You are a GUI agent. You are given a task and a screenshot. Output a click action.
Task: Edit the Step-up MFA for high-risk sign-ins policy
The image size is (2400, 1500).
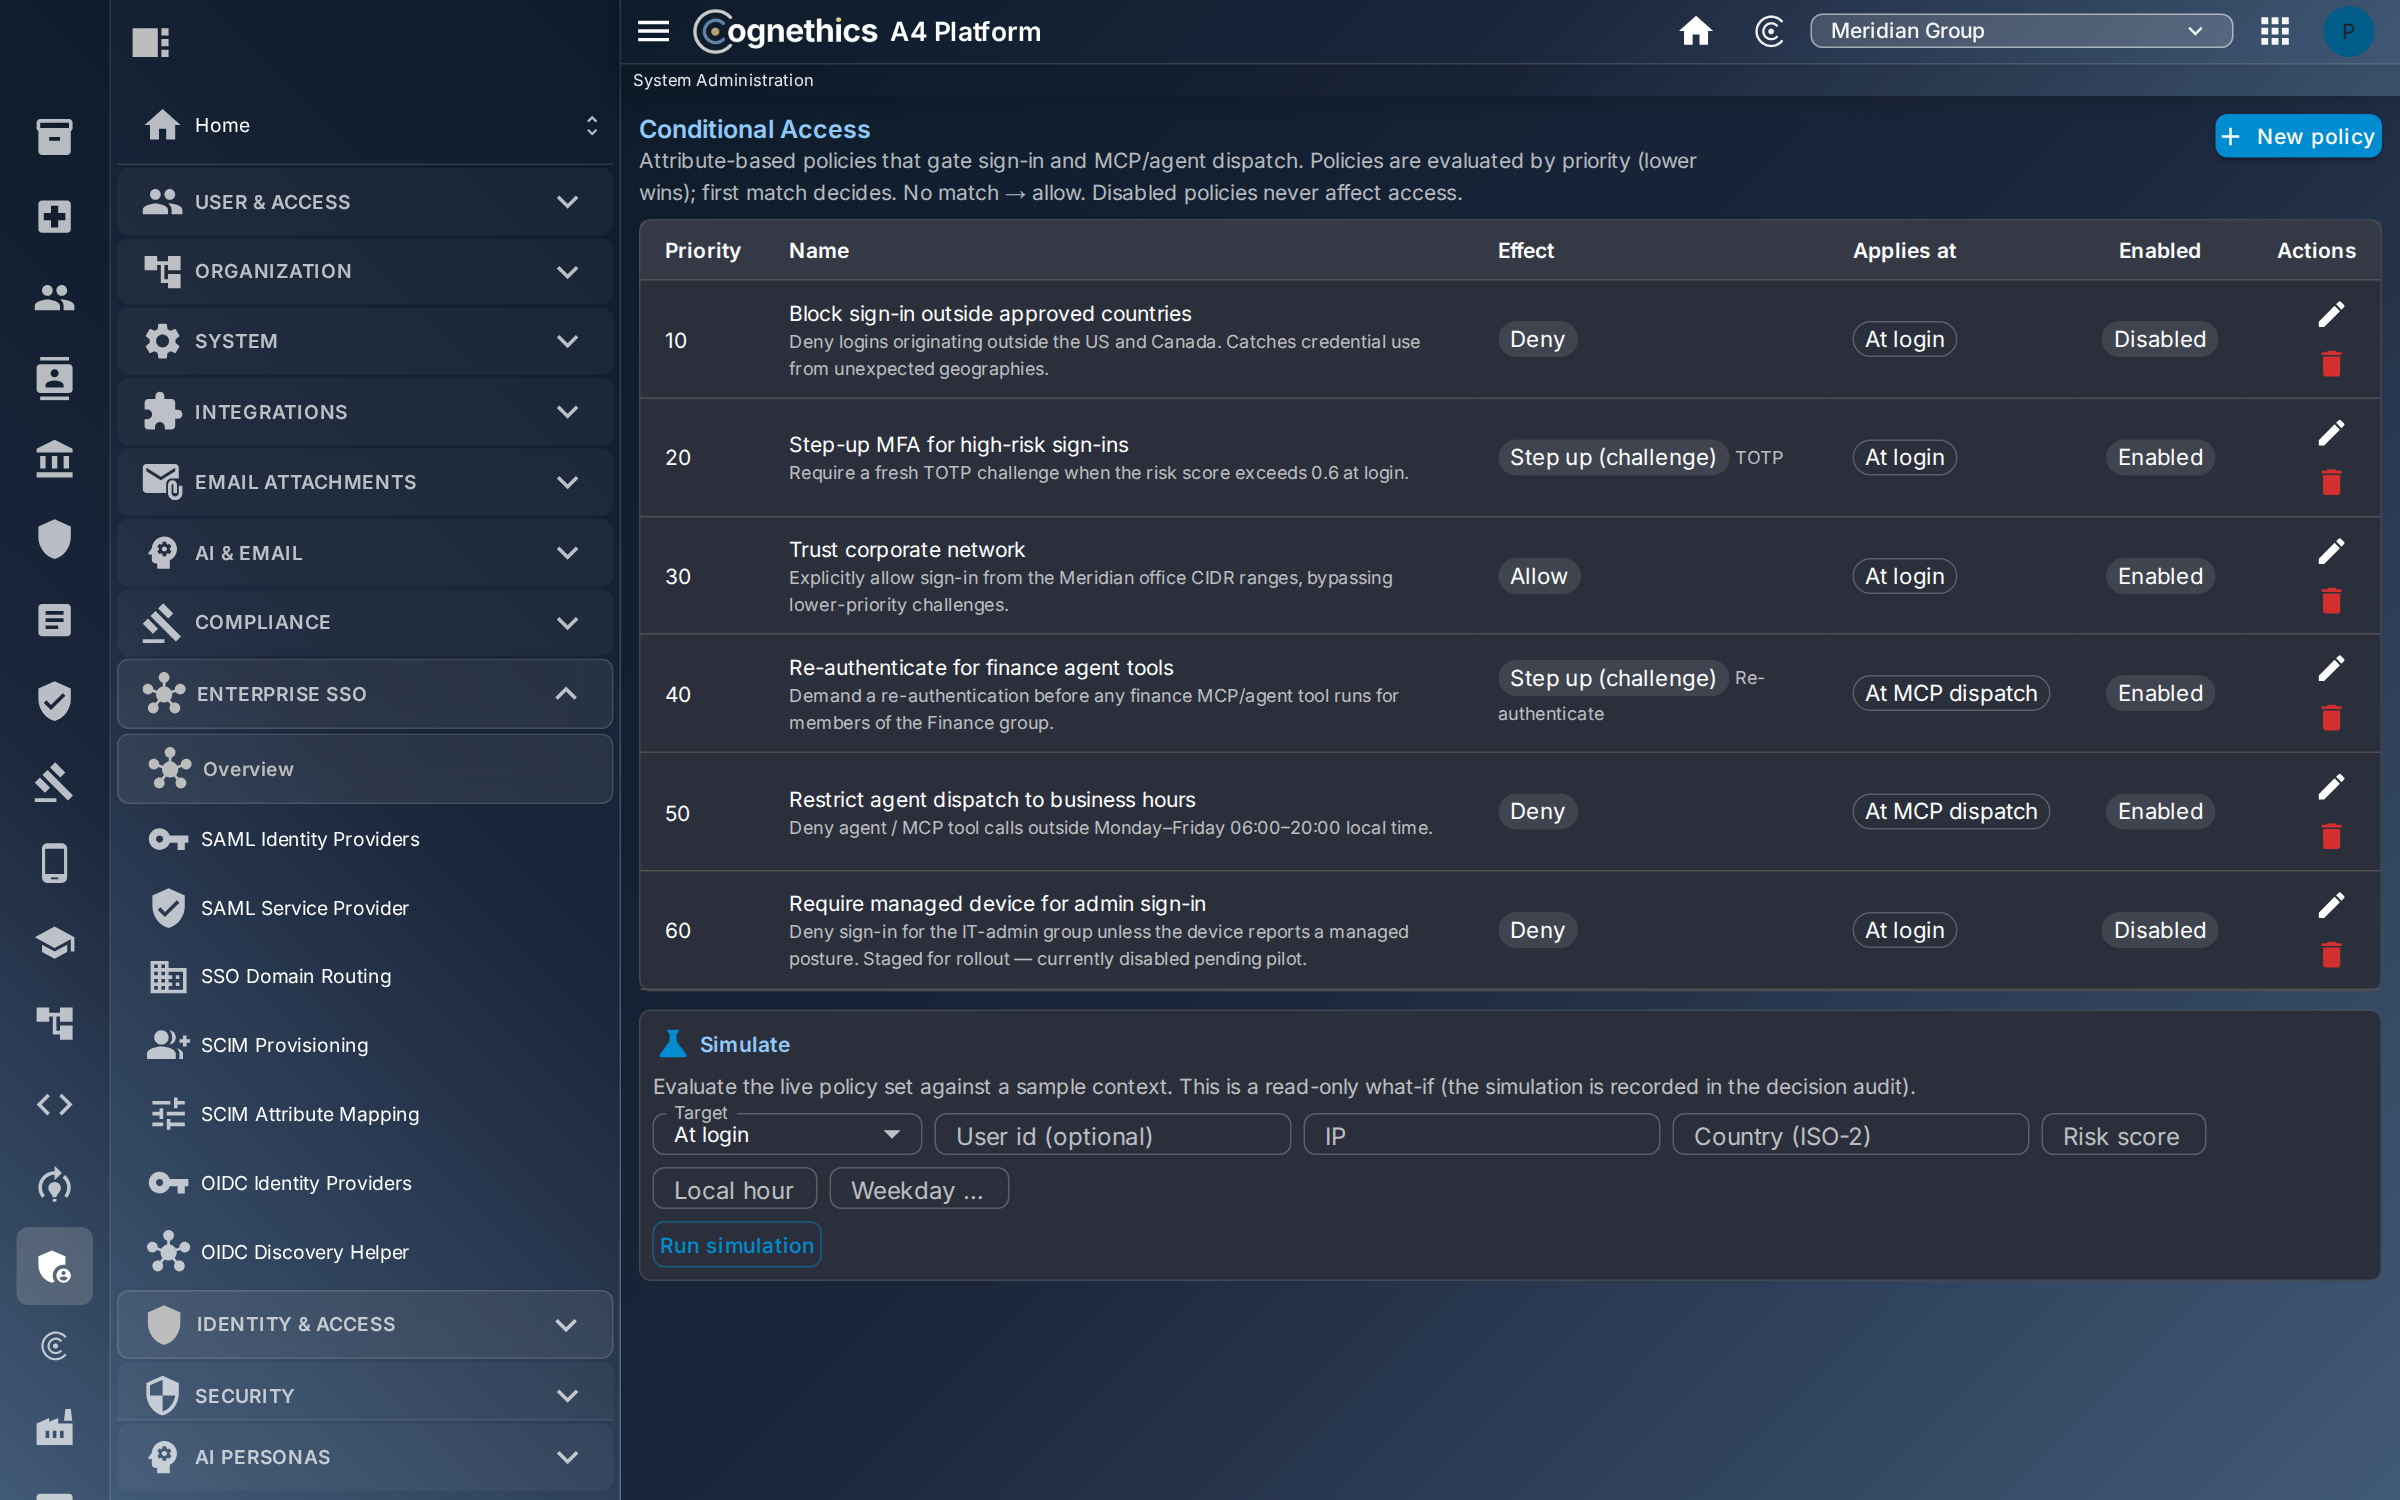point(2330,433)
